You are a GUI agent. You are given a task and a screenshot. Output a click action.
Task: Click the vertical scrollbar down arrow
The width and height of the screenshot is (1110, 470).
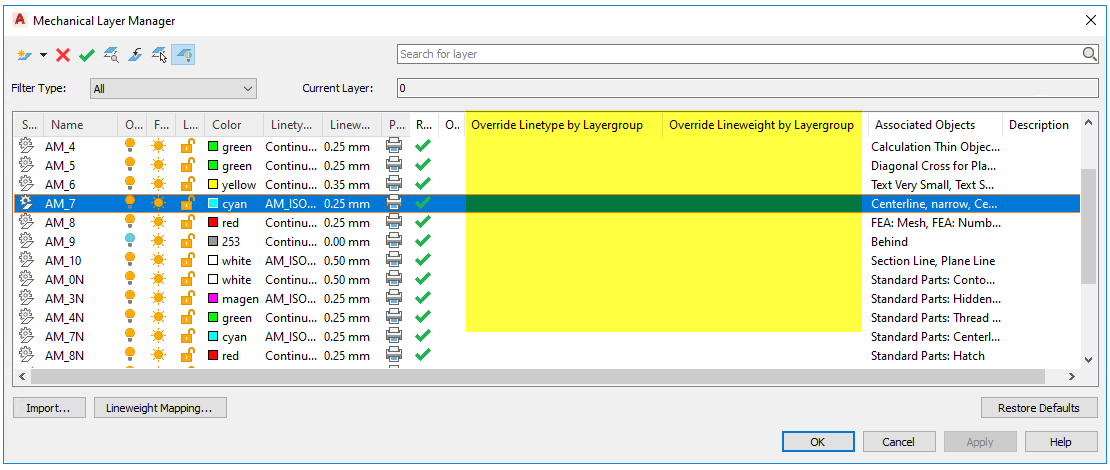point(1089,360)
